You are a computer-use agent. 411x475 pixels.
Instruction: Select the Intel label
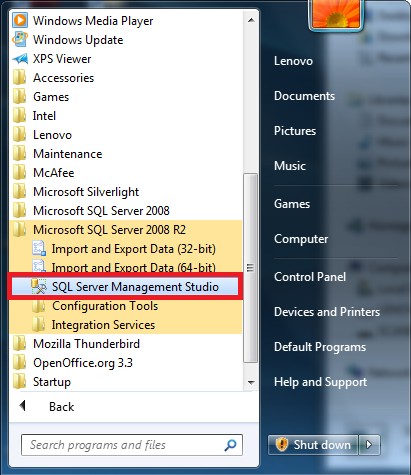coord(44,116)
